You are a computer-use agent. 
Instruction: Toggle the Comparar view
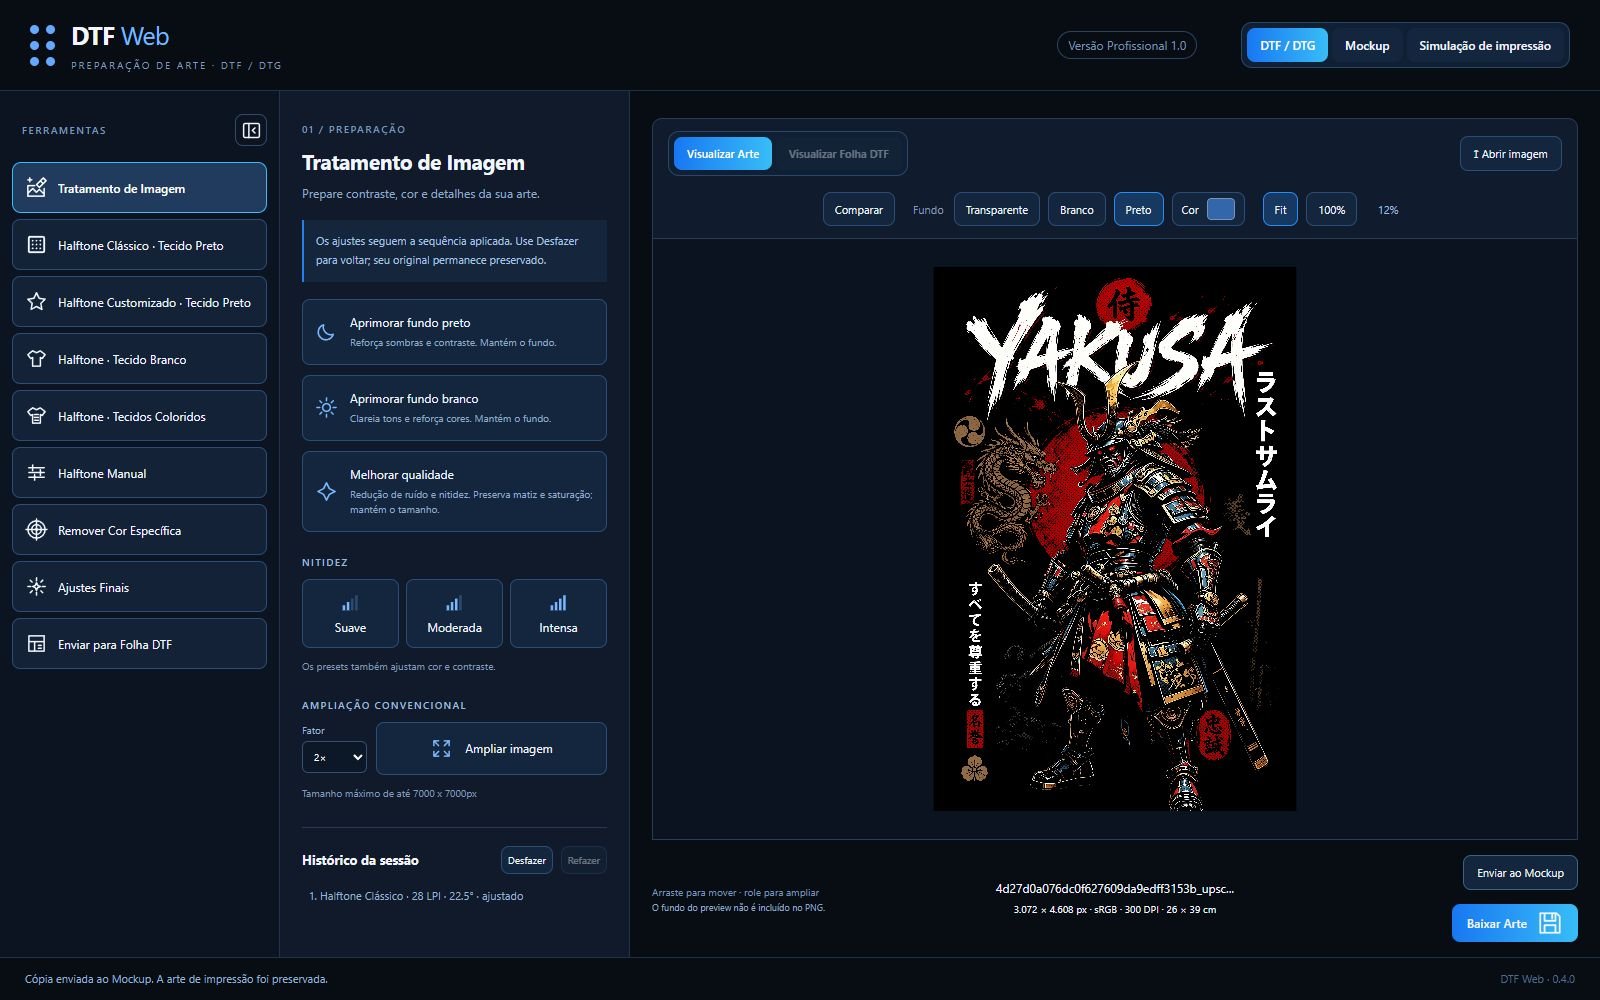pyautogui.click(x=858, y=210)
